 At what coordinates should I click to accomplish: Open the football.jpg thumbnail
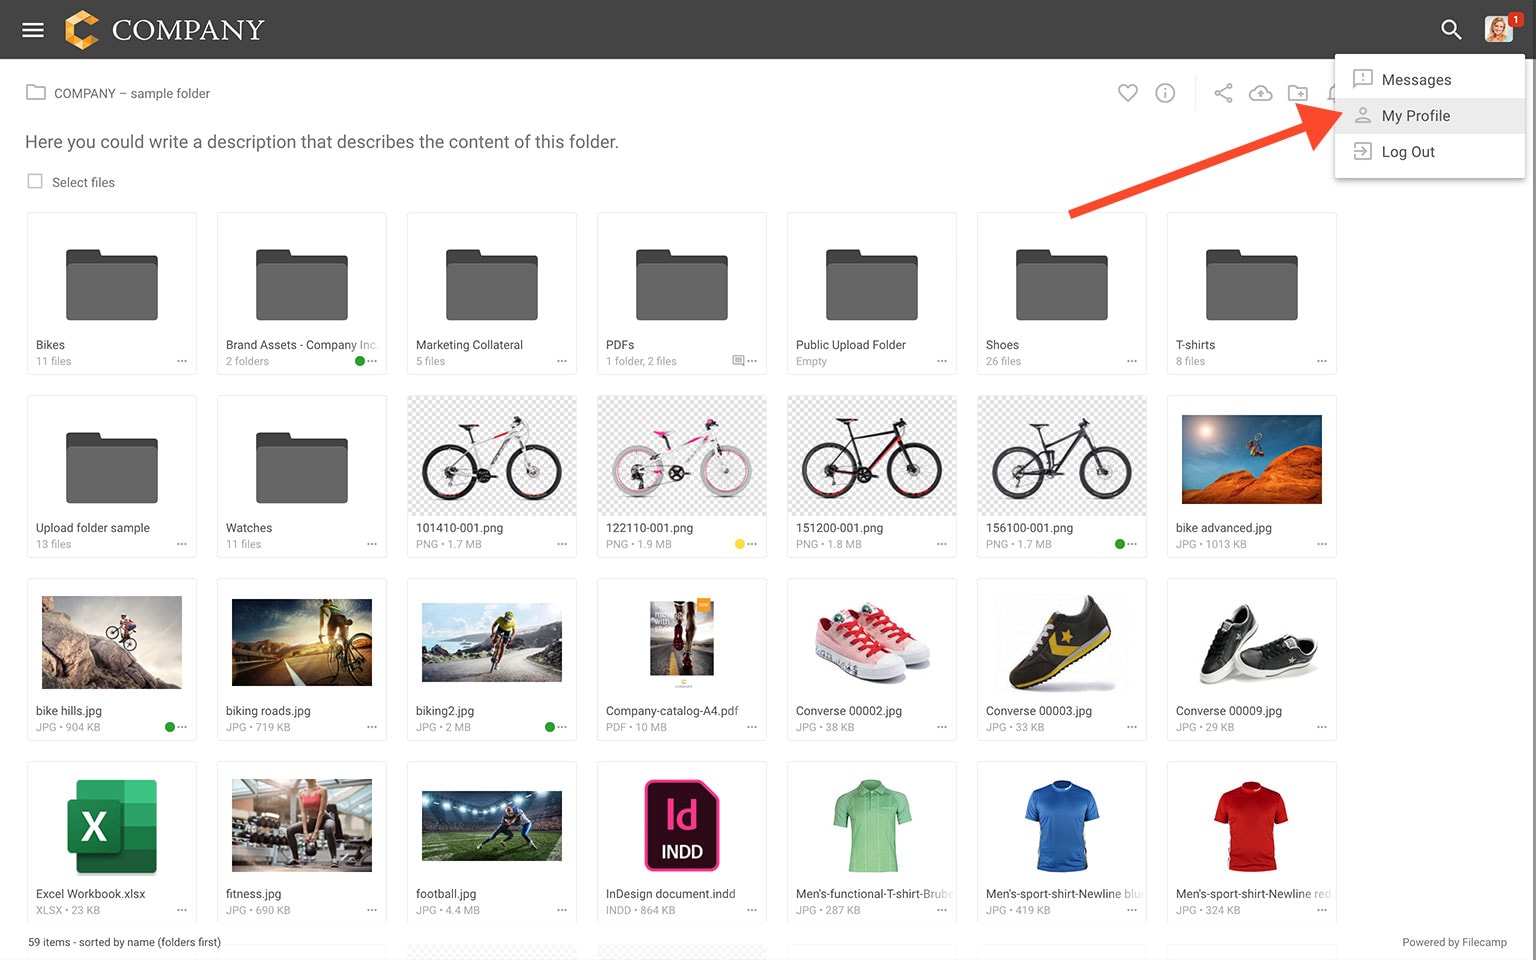(492, 825)
